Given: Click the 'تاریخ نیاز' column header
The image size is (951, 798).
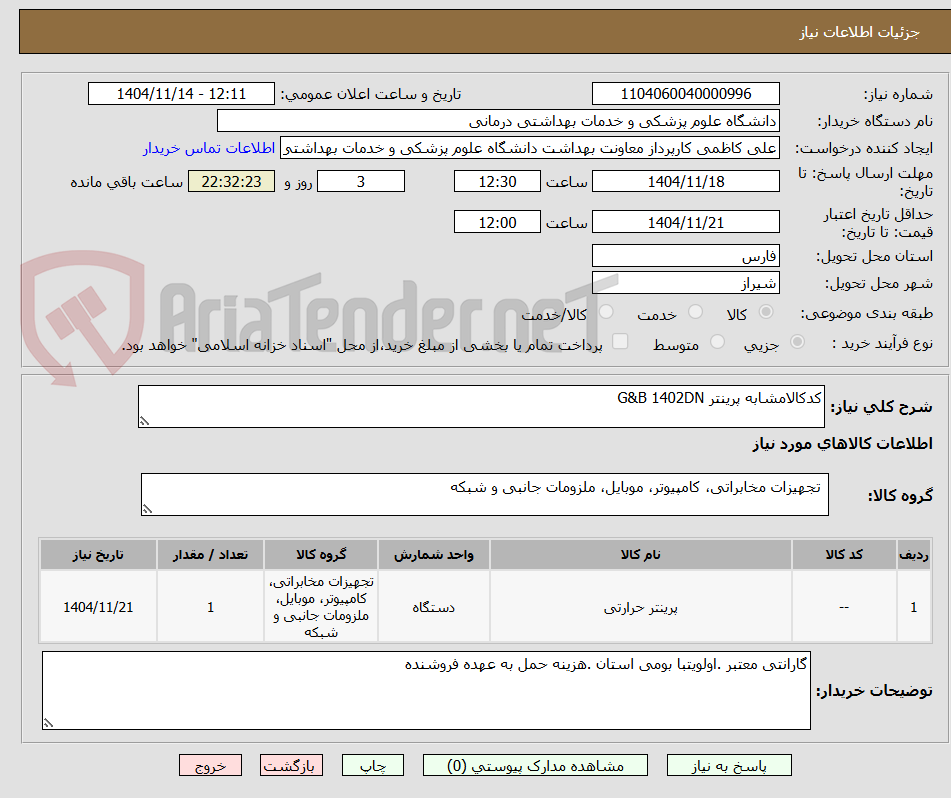Looking at the screenshot, I should [98, 555].
